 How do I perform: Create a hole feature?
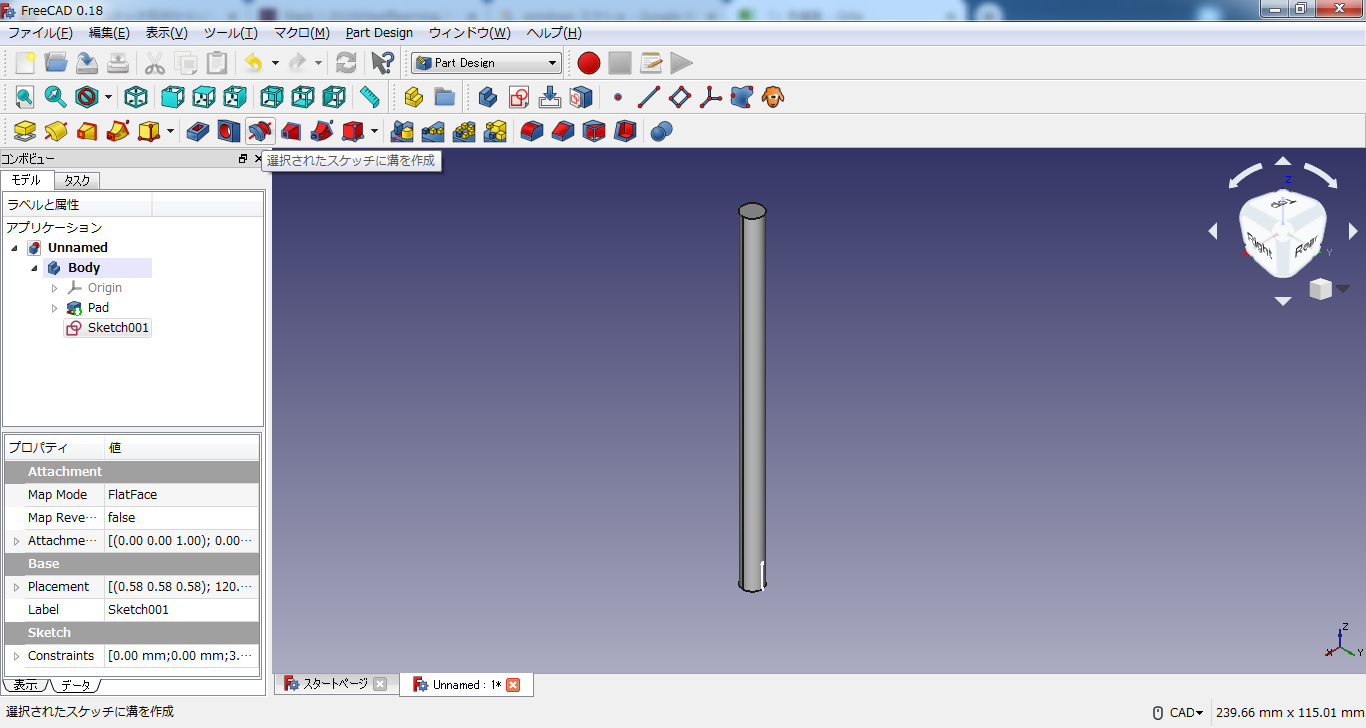point(229,131)
